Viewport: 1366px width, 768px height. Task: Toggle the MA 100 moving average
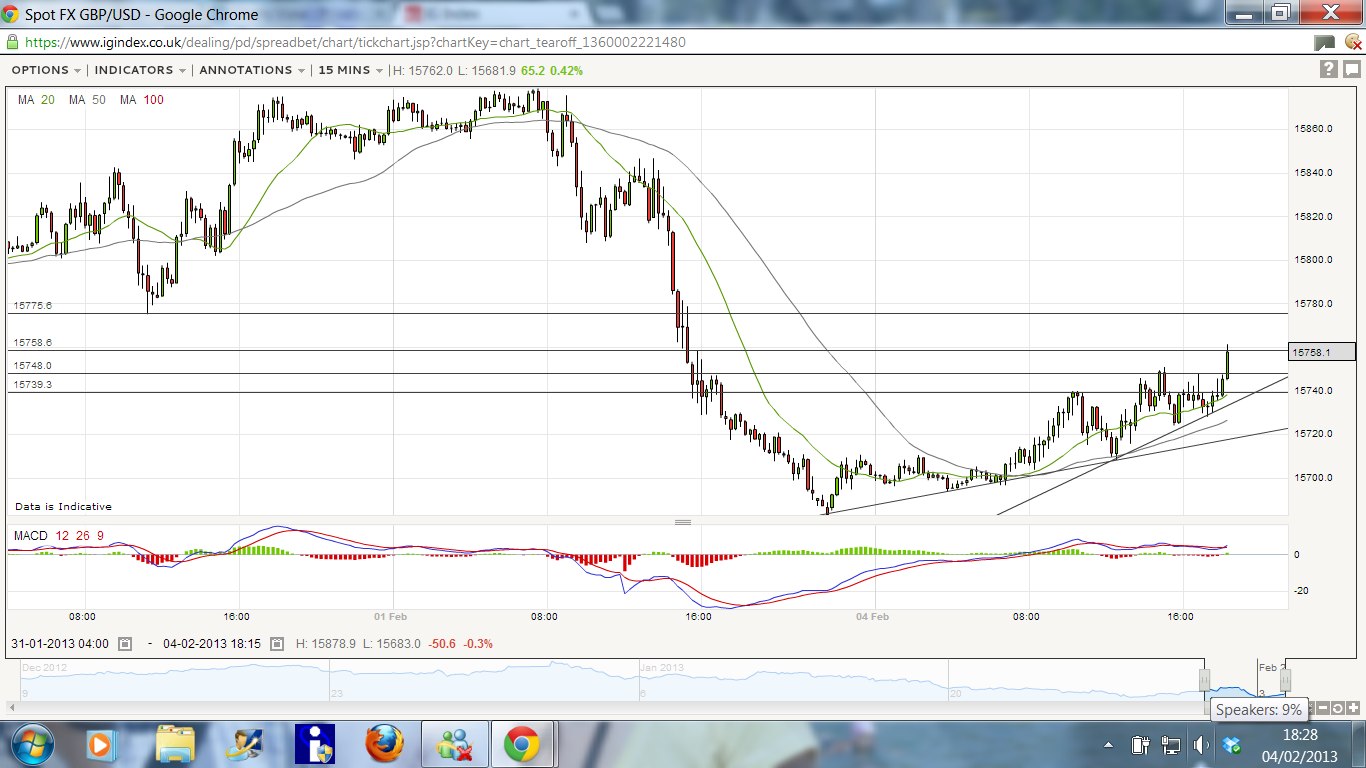click(141, 100)
